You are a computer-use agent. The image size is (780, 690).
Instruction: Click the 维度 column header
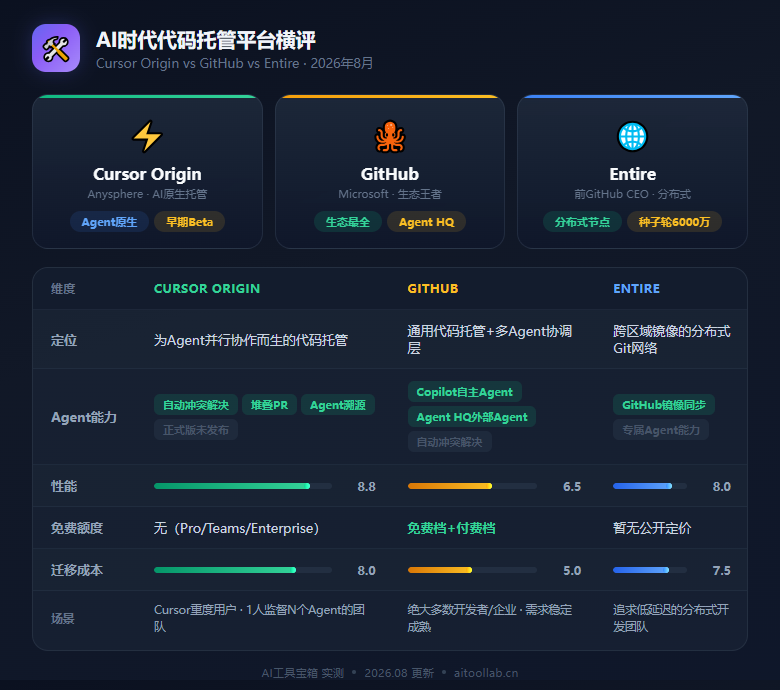point(63,289)
